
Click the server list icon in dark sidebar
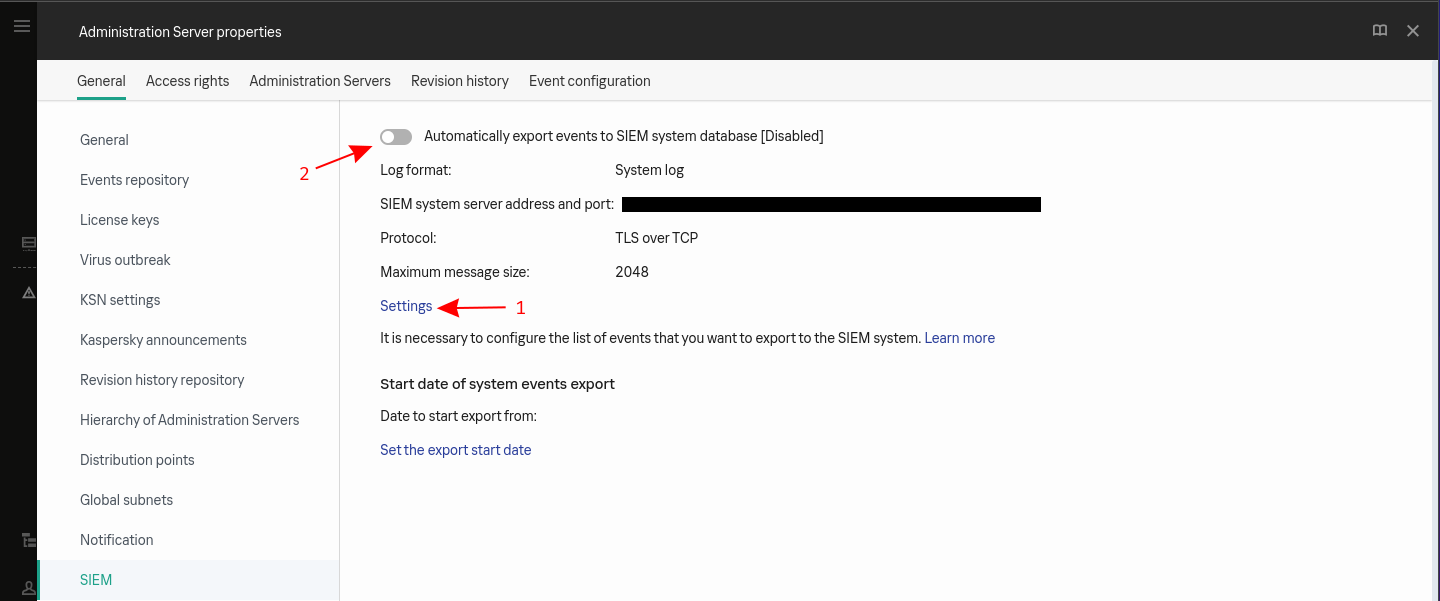pos(29,242)
